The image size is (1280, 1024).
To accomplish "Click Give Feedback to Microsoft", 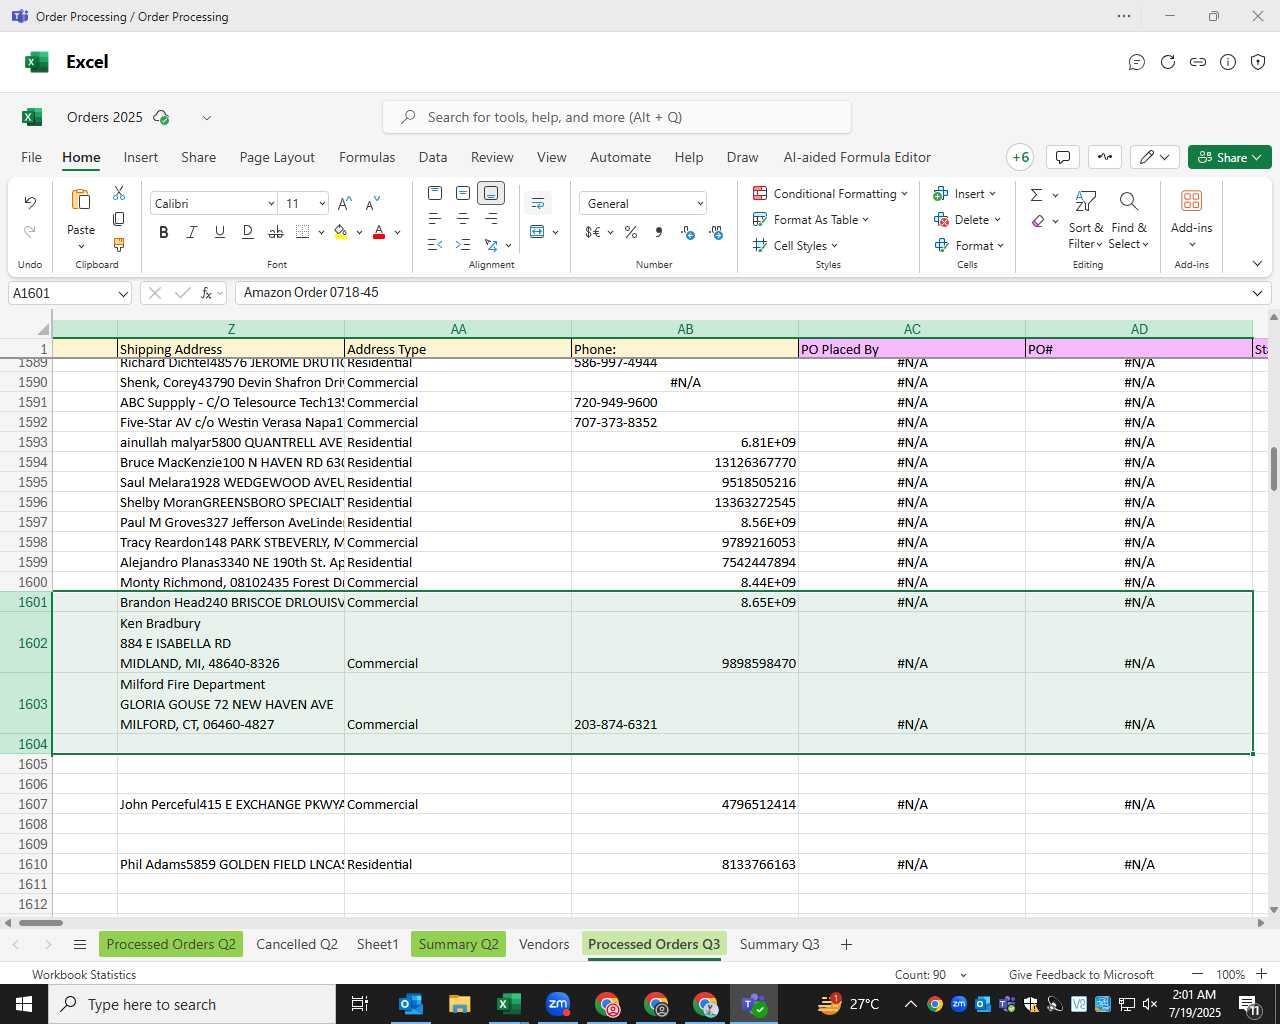I will (1081, 974).
